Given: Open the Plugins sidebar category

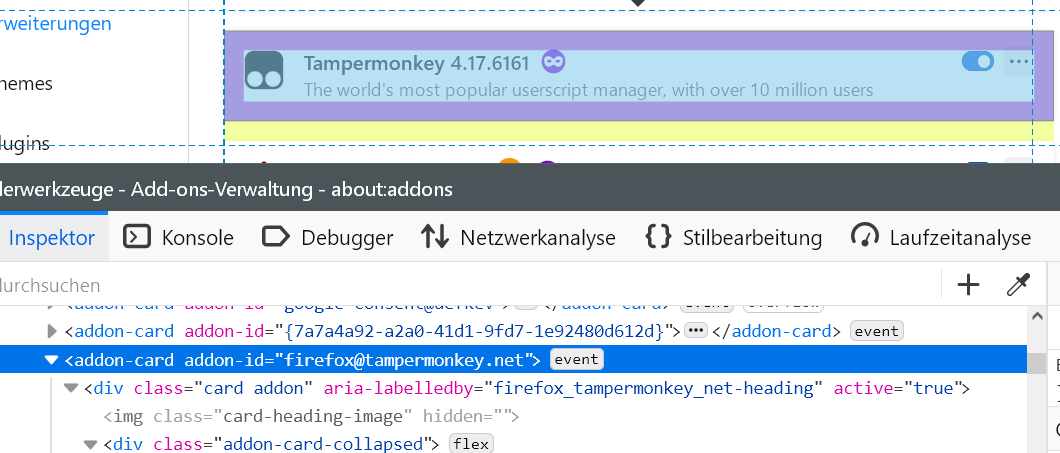Looking at the screenshot, I should click(x=25, y=143).
